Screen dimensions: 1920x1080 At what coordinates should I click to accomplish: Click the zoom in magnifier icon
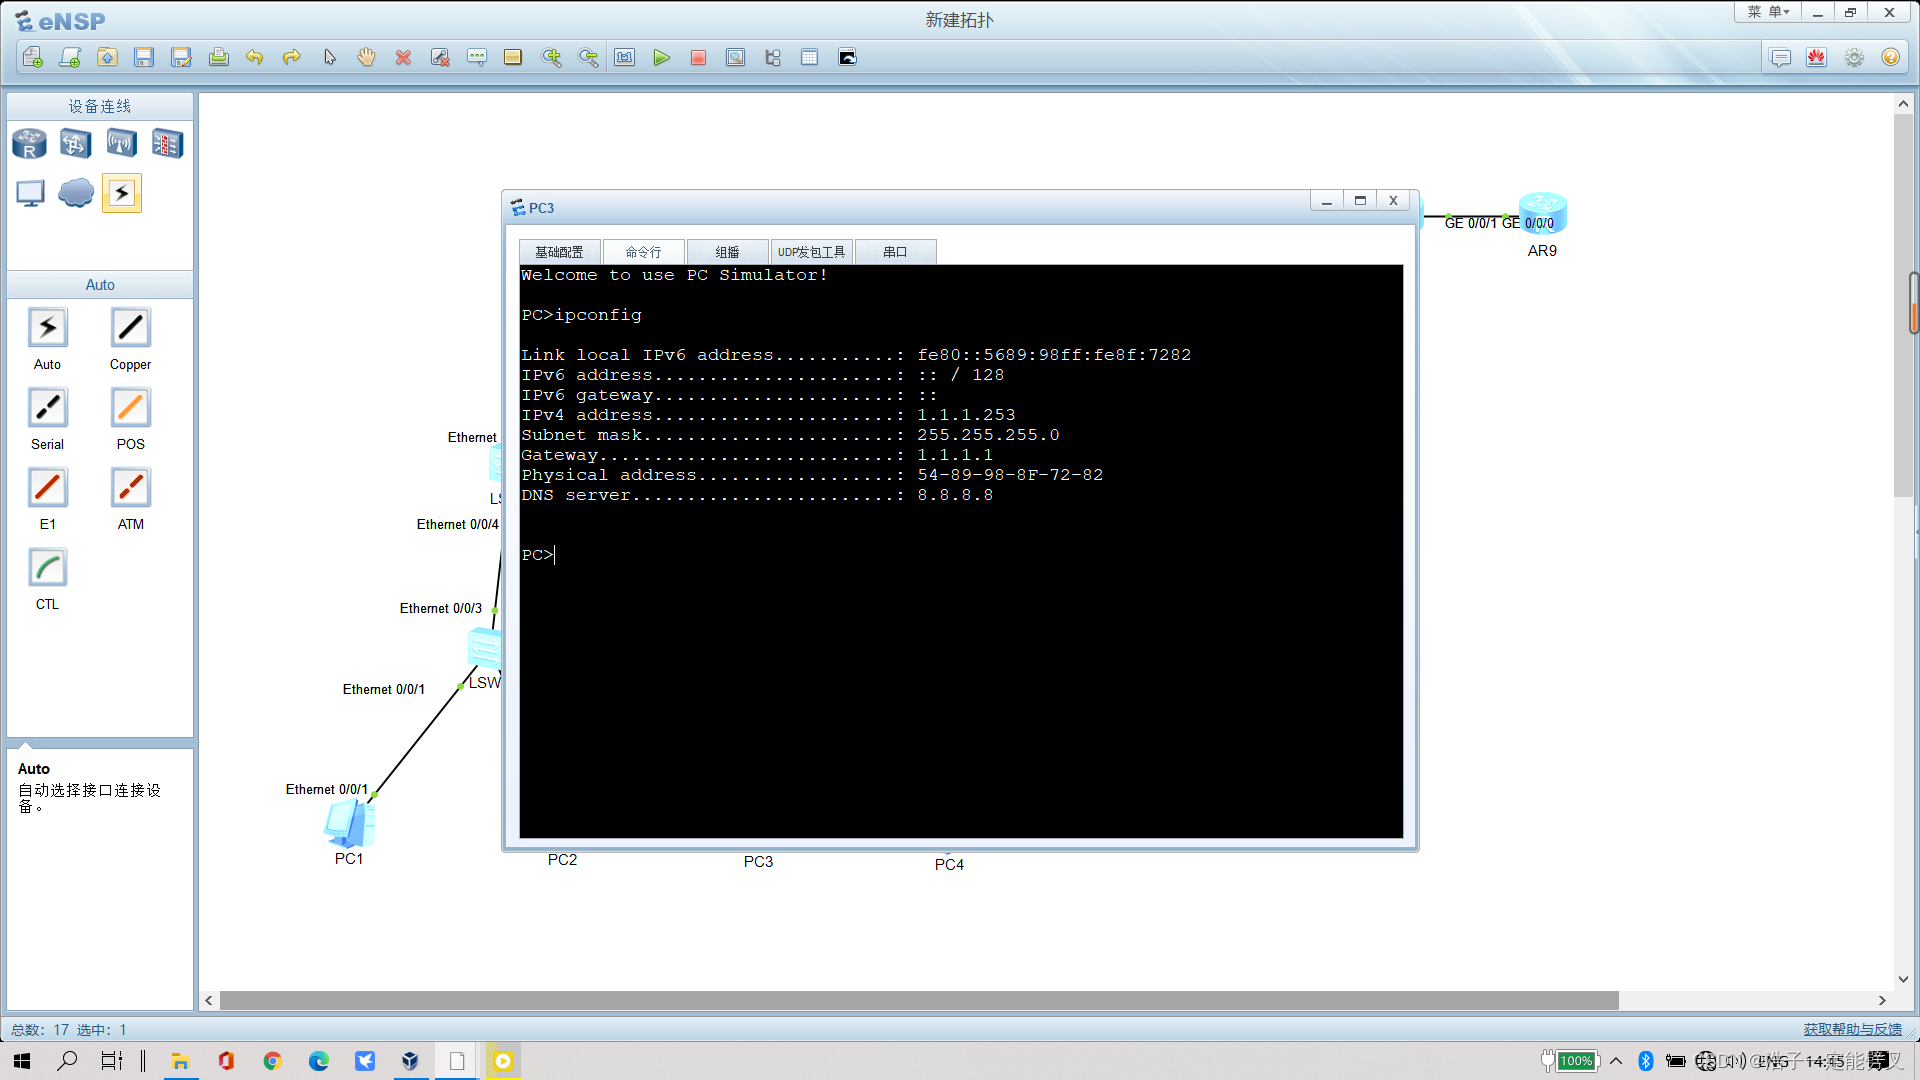pos(551,58)
